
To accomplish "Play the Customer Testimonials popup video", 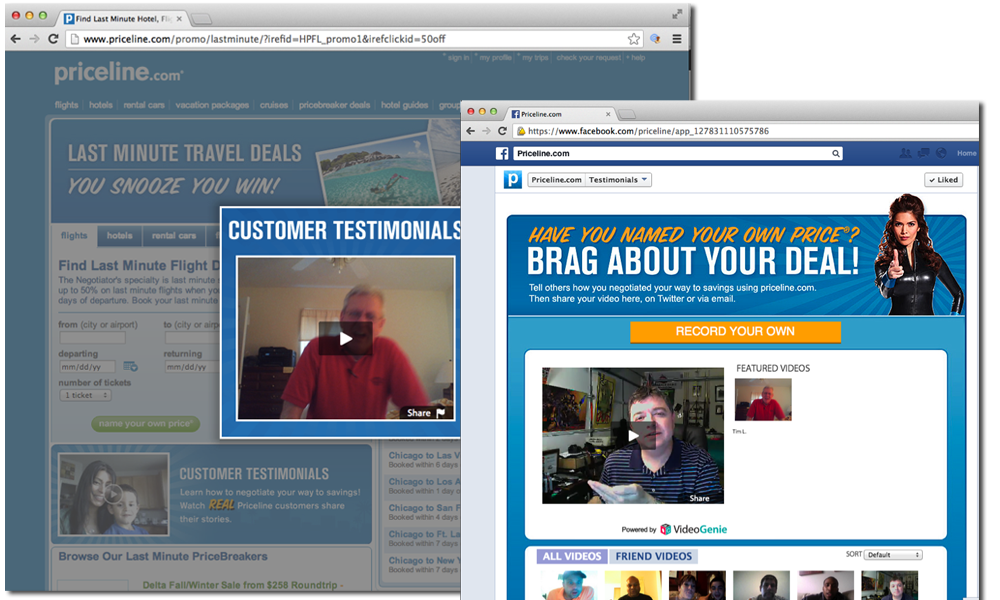I will [346, 339].
